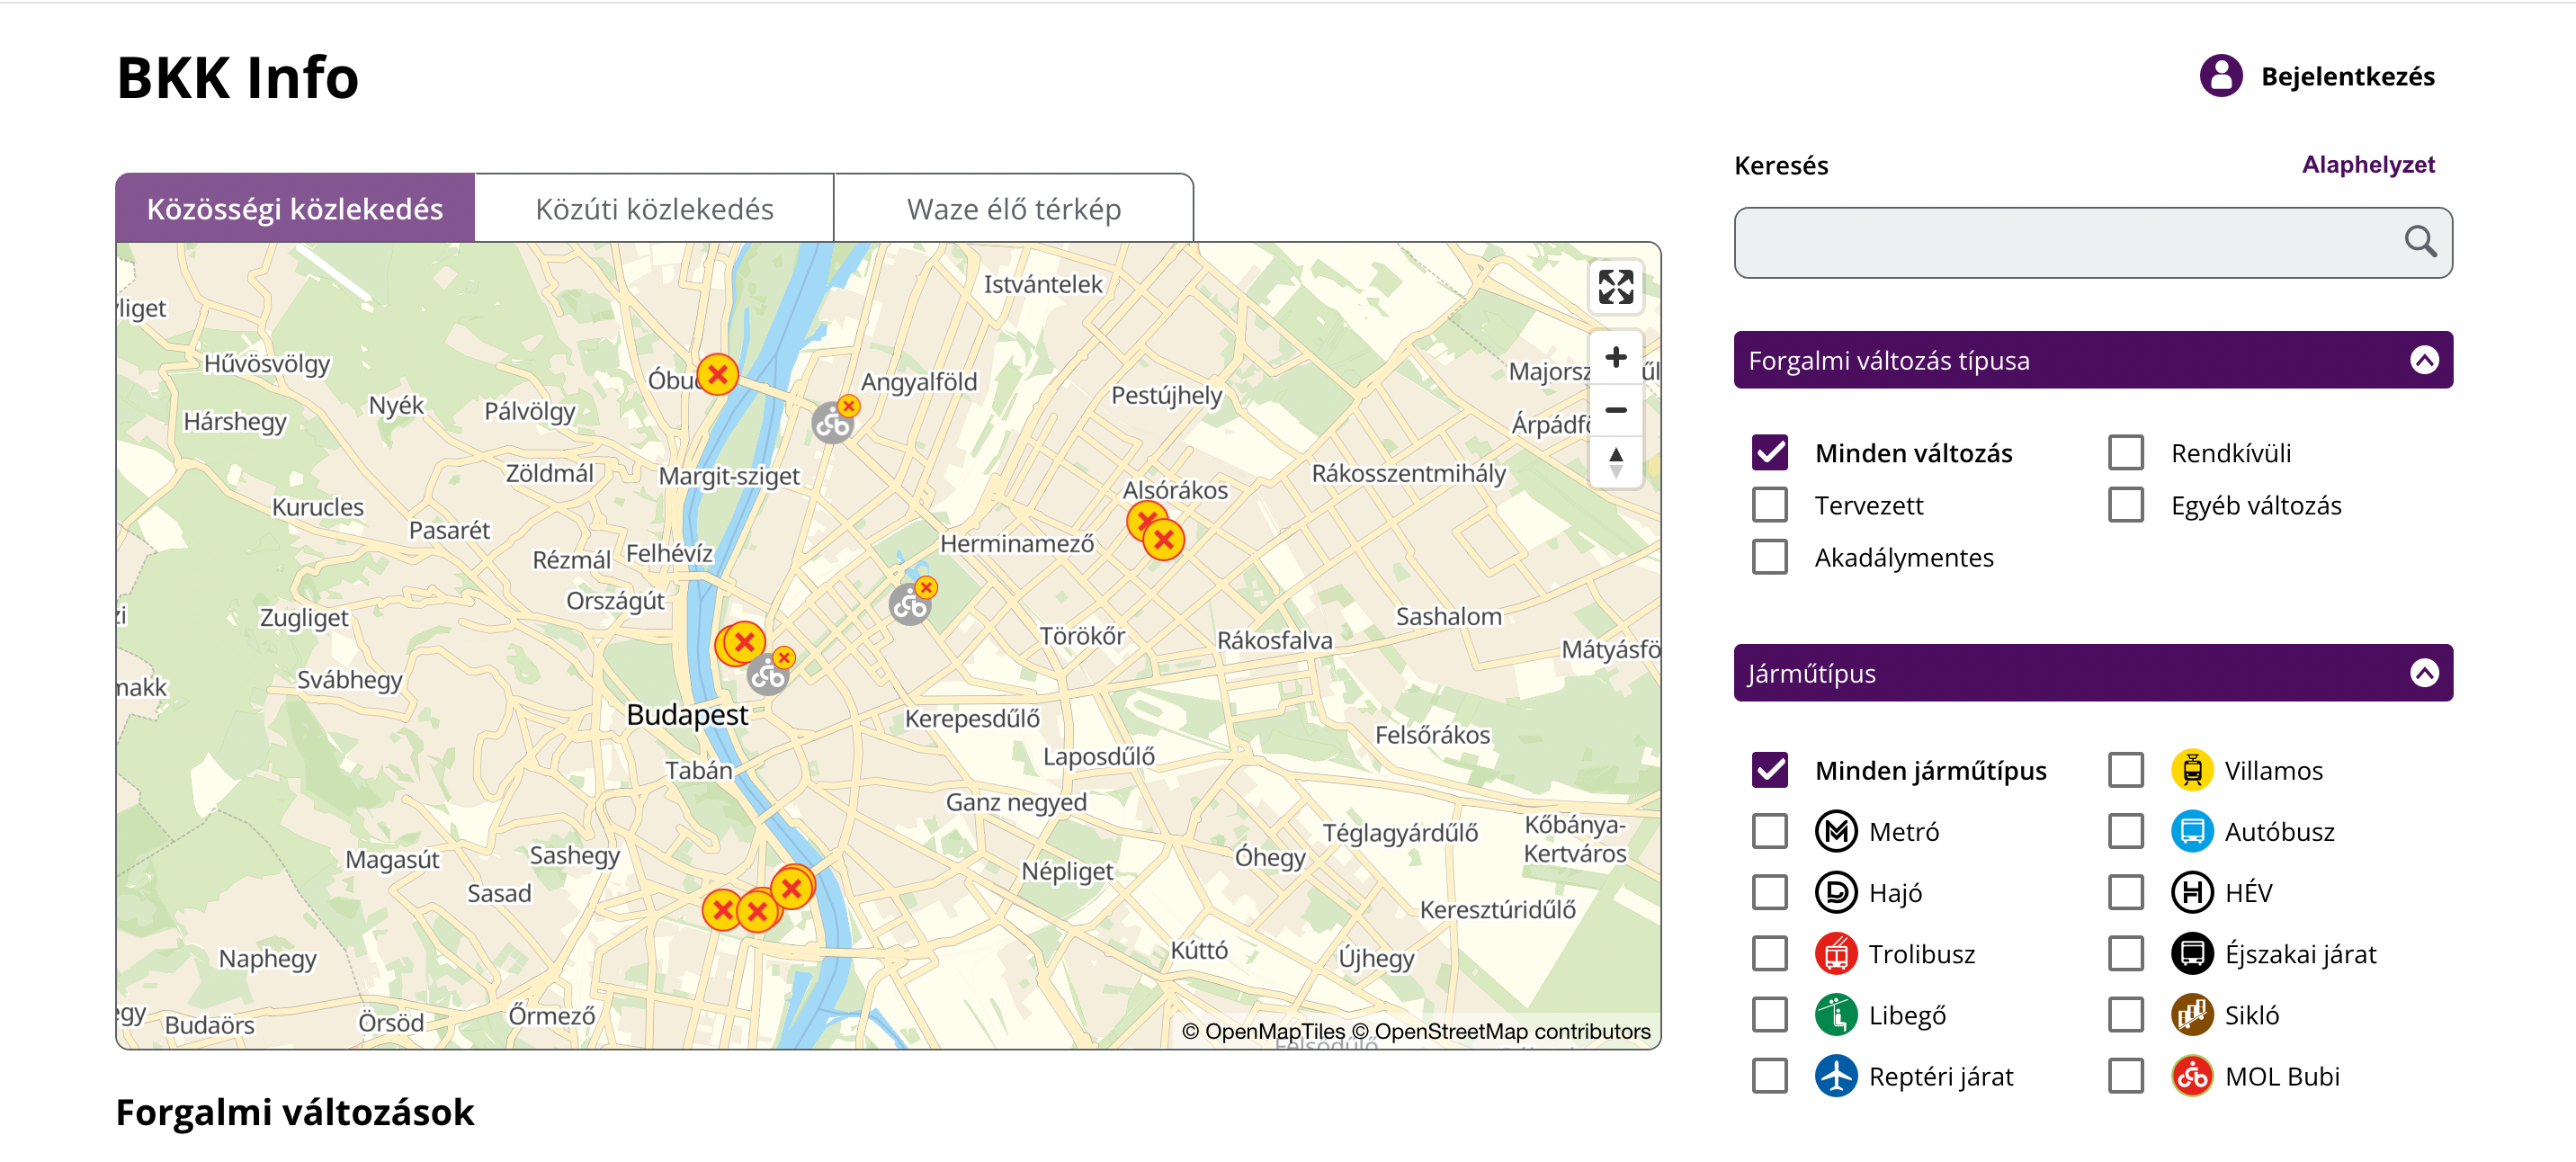Click the user profile login icon
Viewport: 2576px width, 1162px height.
coord(2220,76)
